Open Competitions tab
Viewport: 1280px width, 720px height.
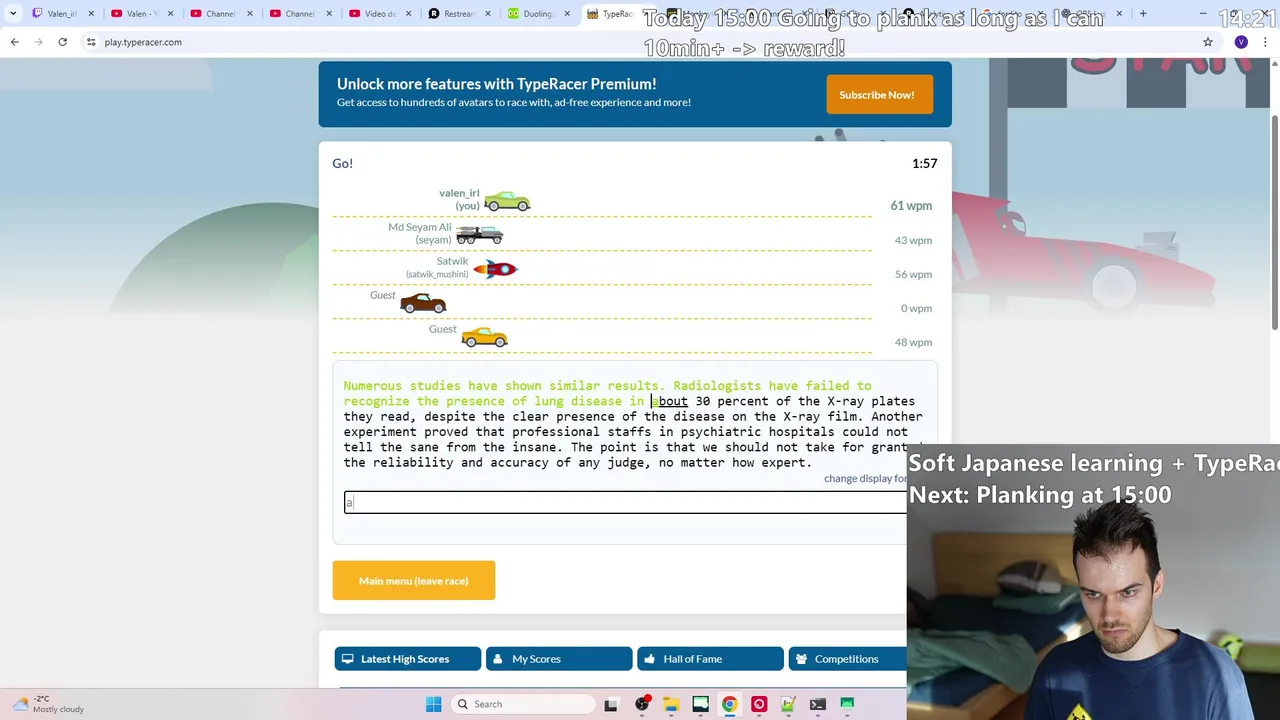848,659
